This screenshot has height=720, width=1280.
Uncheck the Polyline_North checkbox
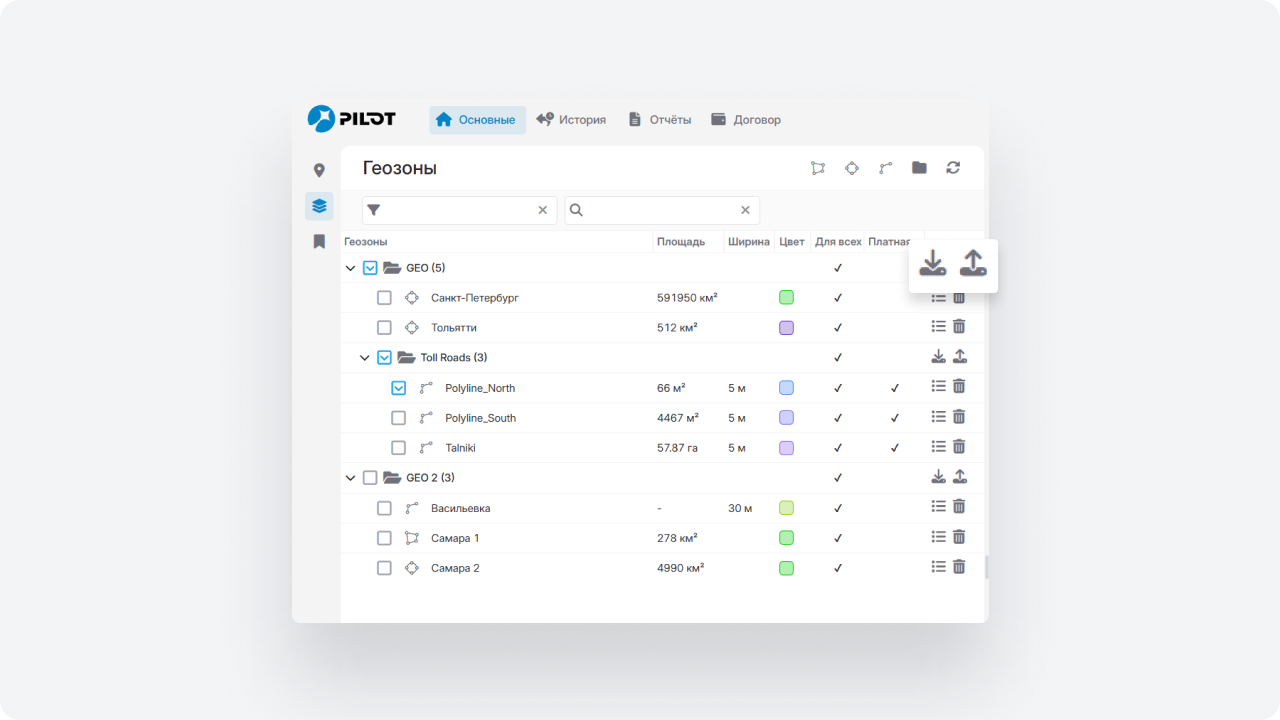[398, 388]
